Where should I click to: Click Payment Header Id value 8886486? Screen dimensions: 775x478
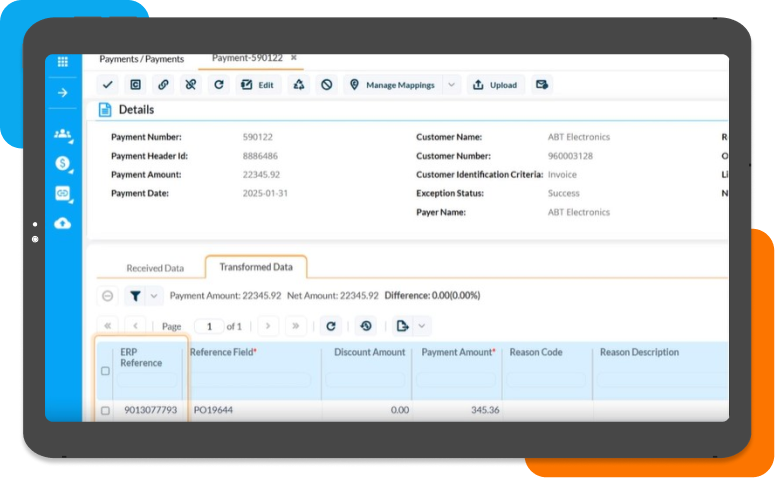[x=260, y=156]
